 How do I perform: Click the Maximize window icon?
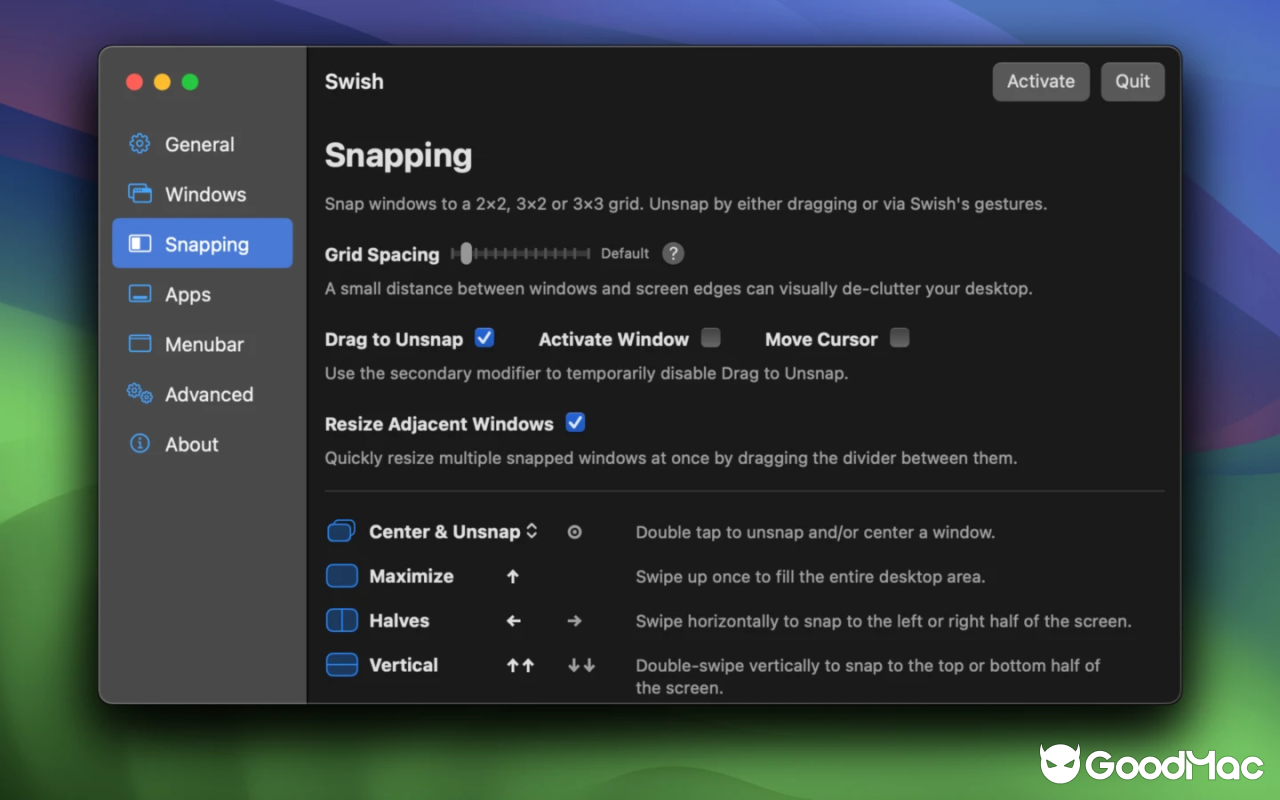[341, 576]
